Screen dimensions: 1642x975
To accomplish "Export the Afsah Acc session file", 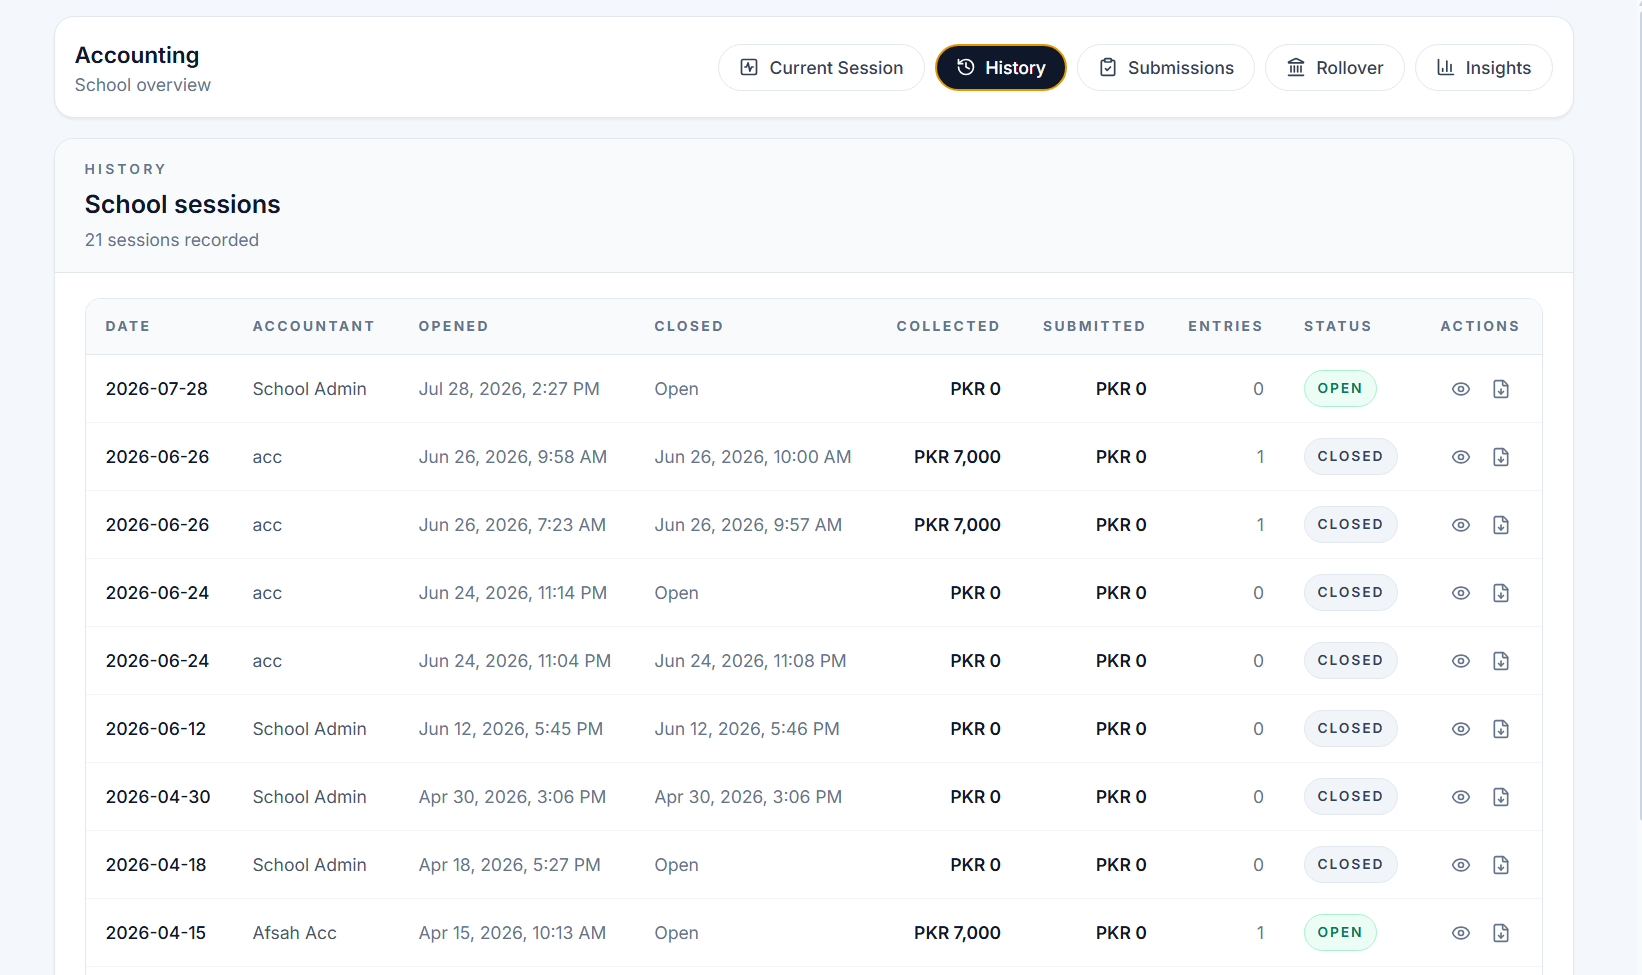I will coord(1501,933).
